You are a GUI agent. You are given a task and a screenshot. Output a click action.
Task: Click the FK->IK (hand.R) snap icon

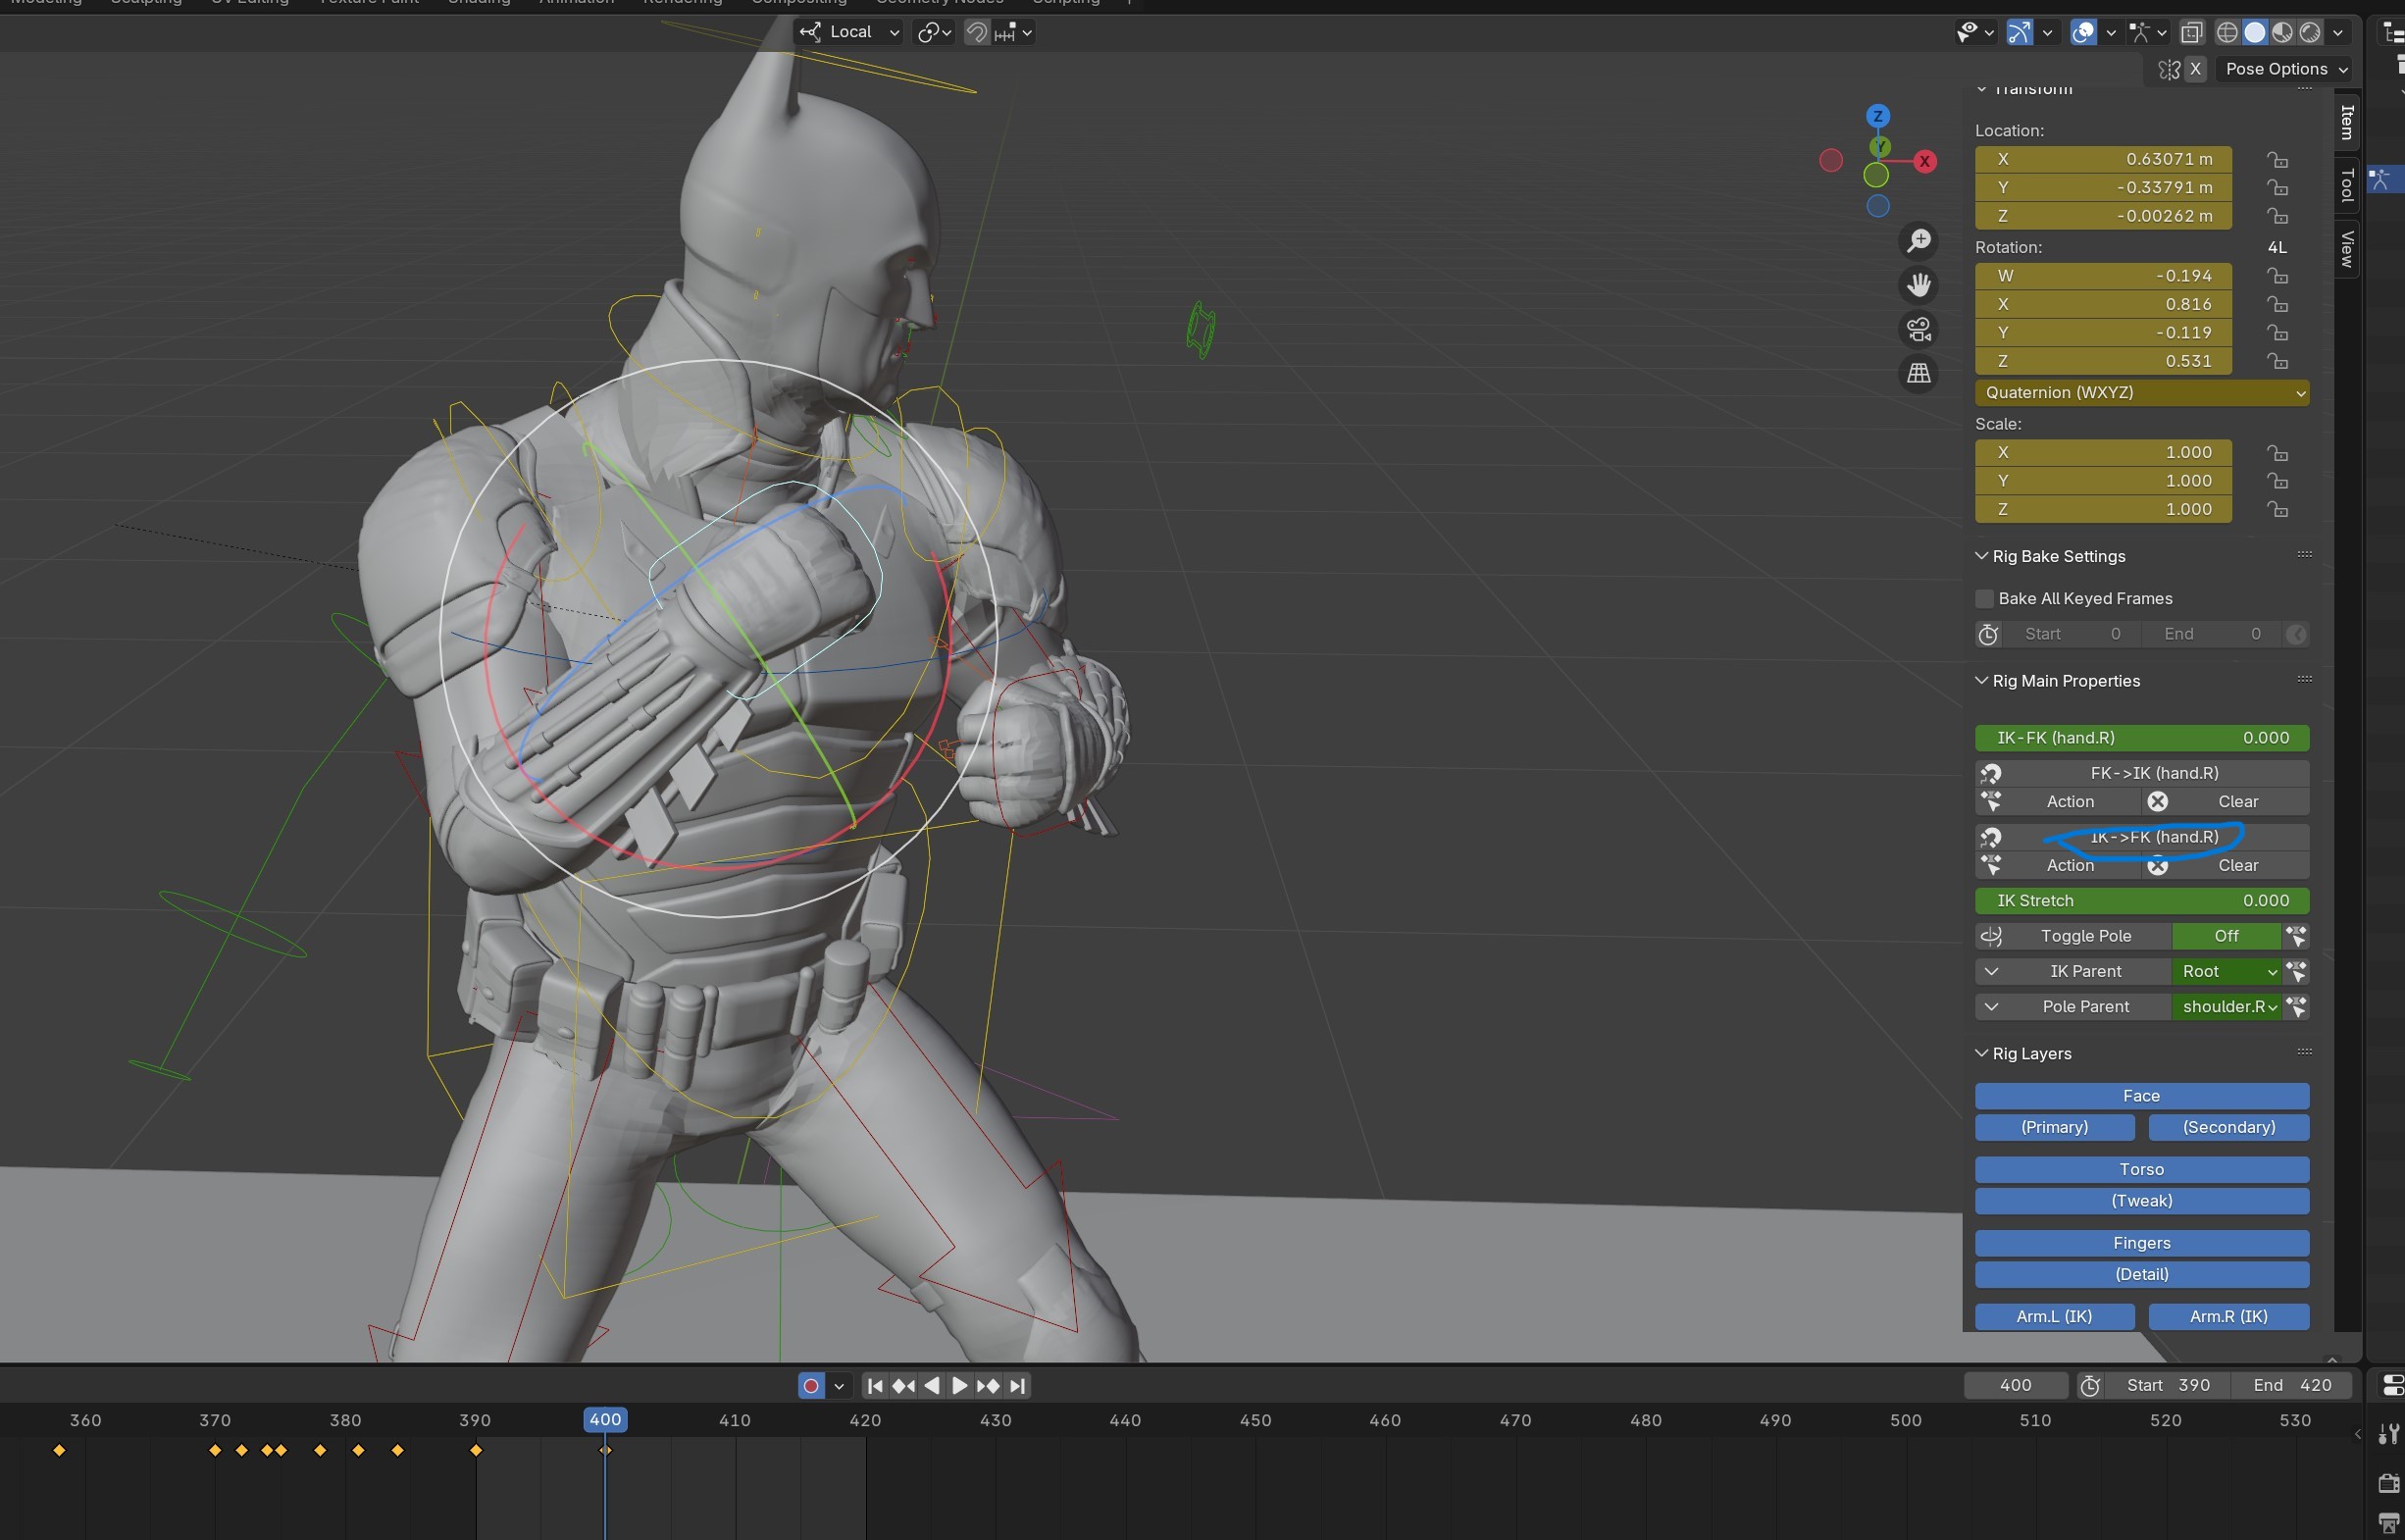coord(1990,774)
